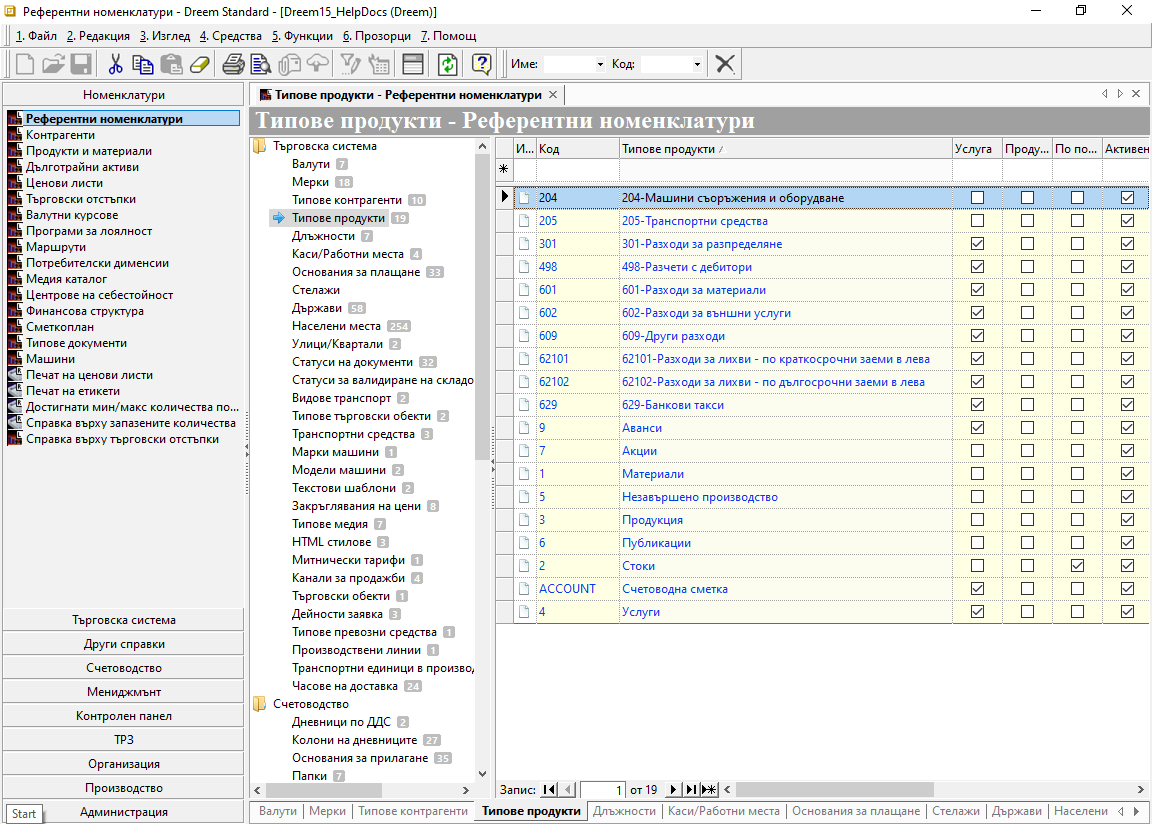
Task: Click the Eraser icon in toolbar
Action: 201,64
